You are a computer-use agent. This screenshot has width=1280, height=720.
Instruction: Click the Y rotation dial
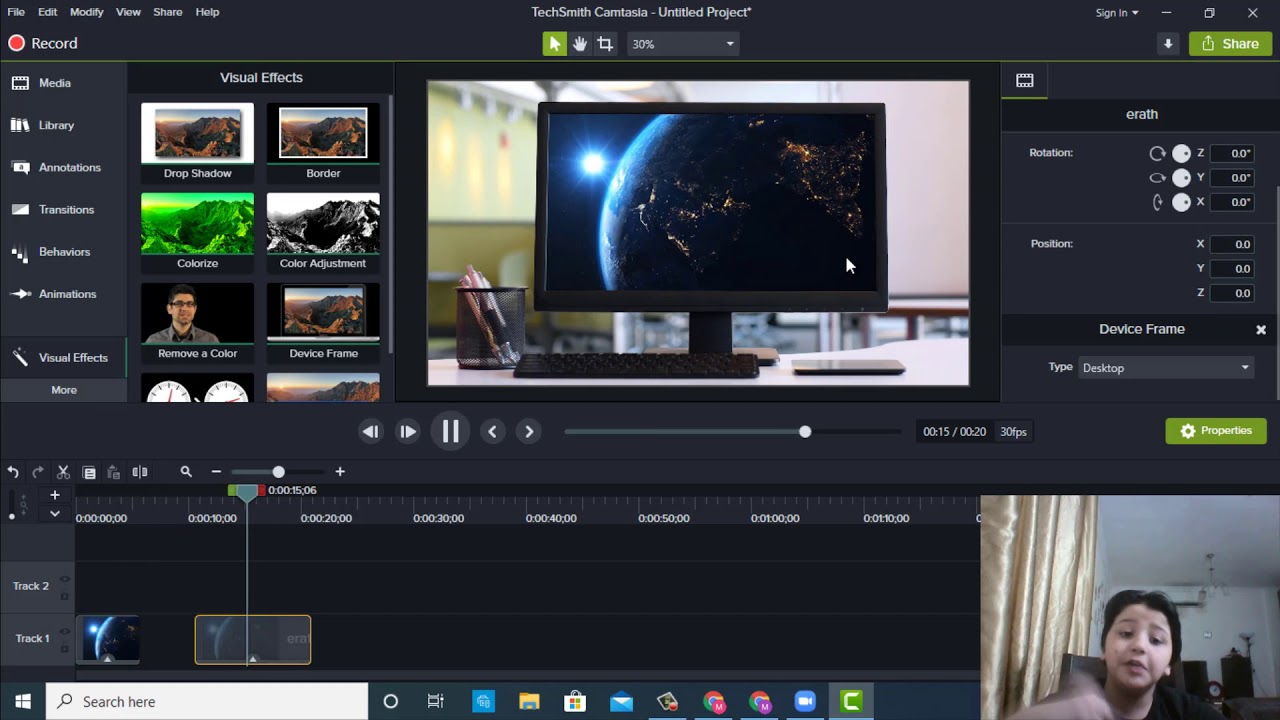(1181, 177)
